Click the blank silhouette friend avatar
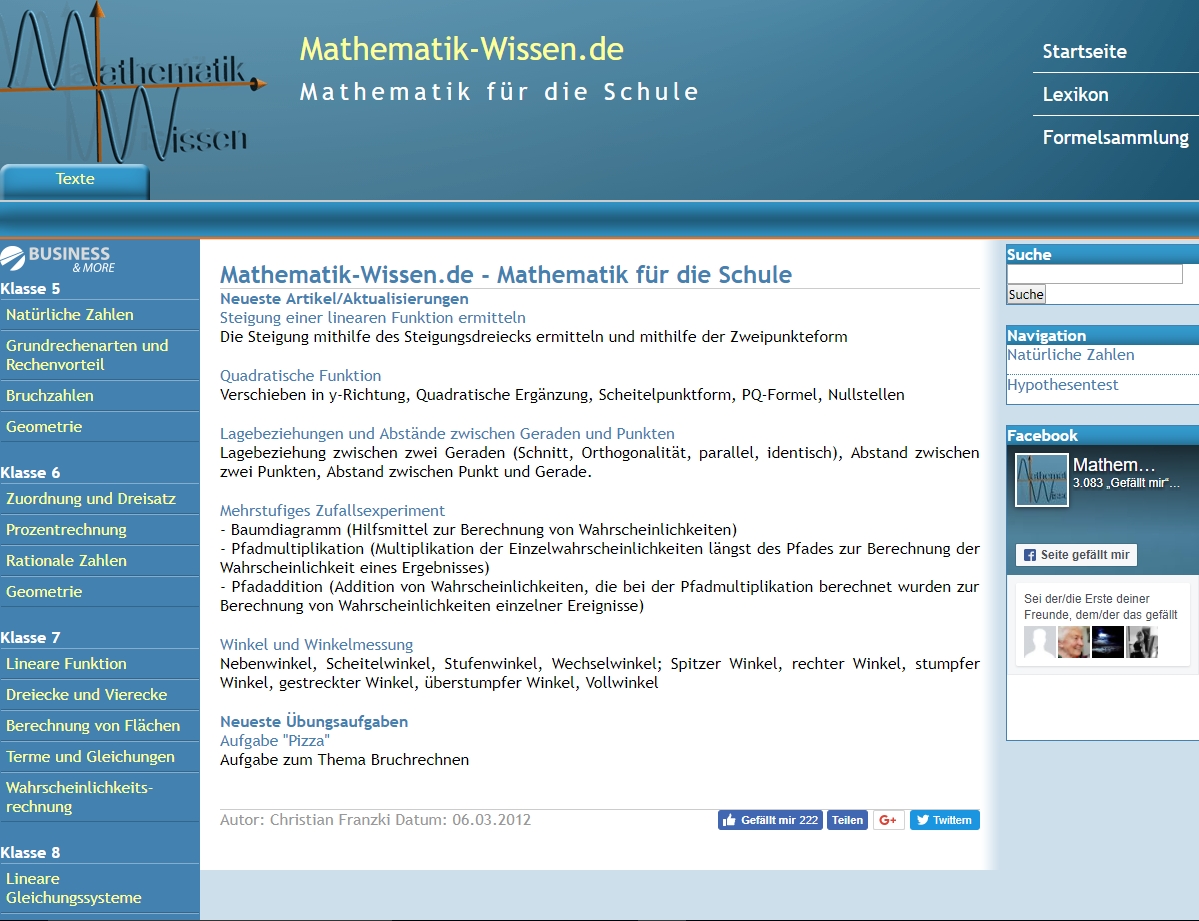Viewport: 1199px width, 921px height. click(x=1040, y=643)
